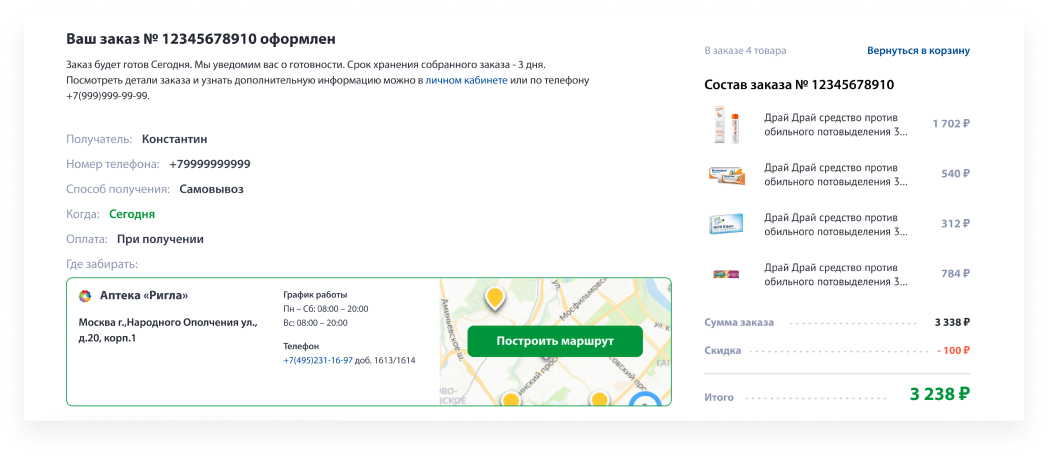This screenshot has width=1048, height=457.
Task: Click recipient name Константин
Action: (174, 139)
